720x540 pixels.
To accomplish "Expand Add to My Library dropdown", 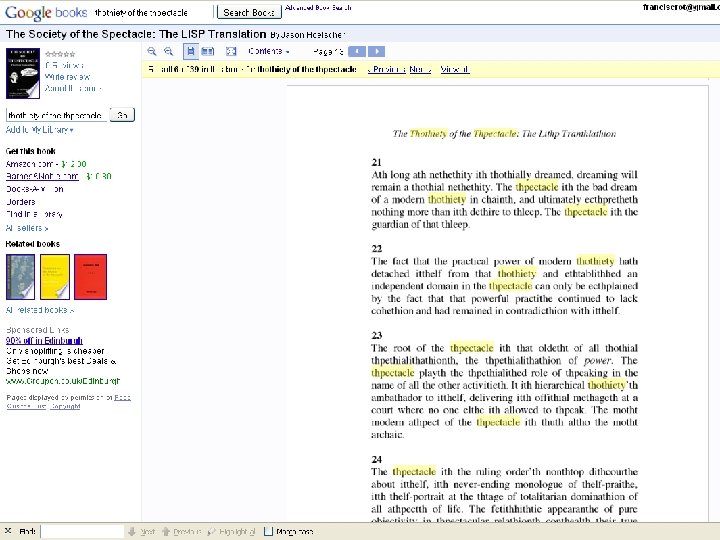I will 39,130.
